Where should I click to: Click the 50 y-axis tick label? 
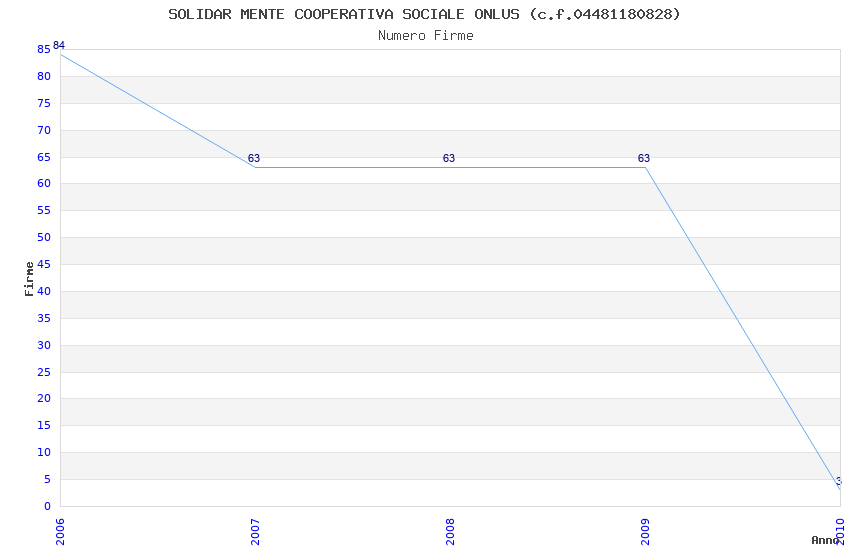coord(44,237)
